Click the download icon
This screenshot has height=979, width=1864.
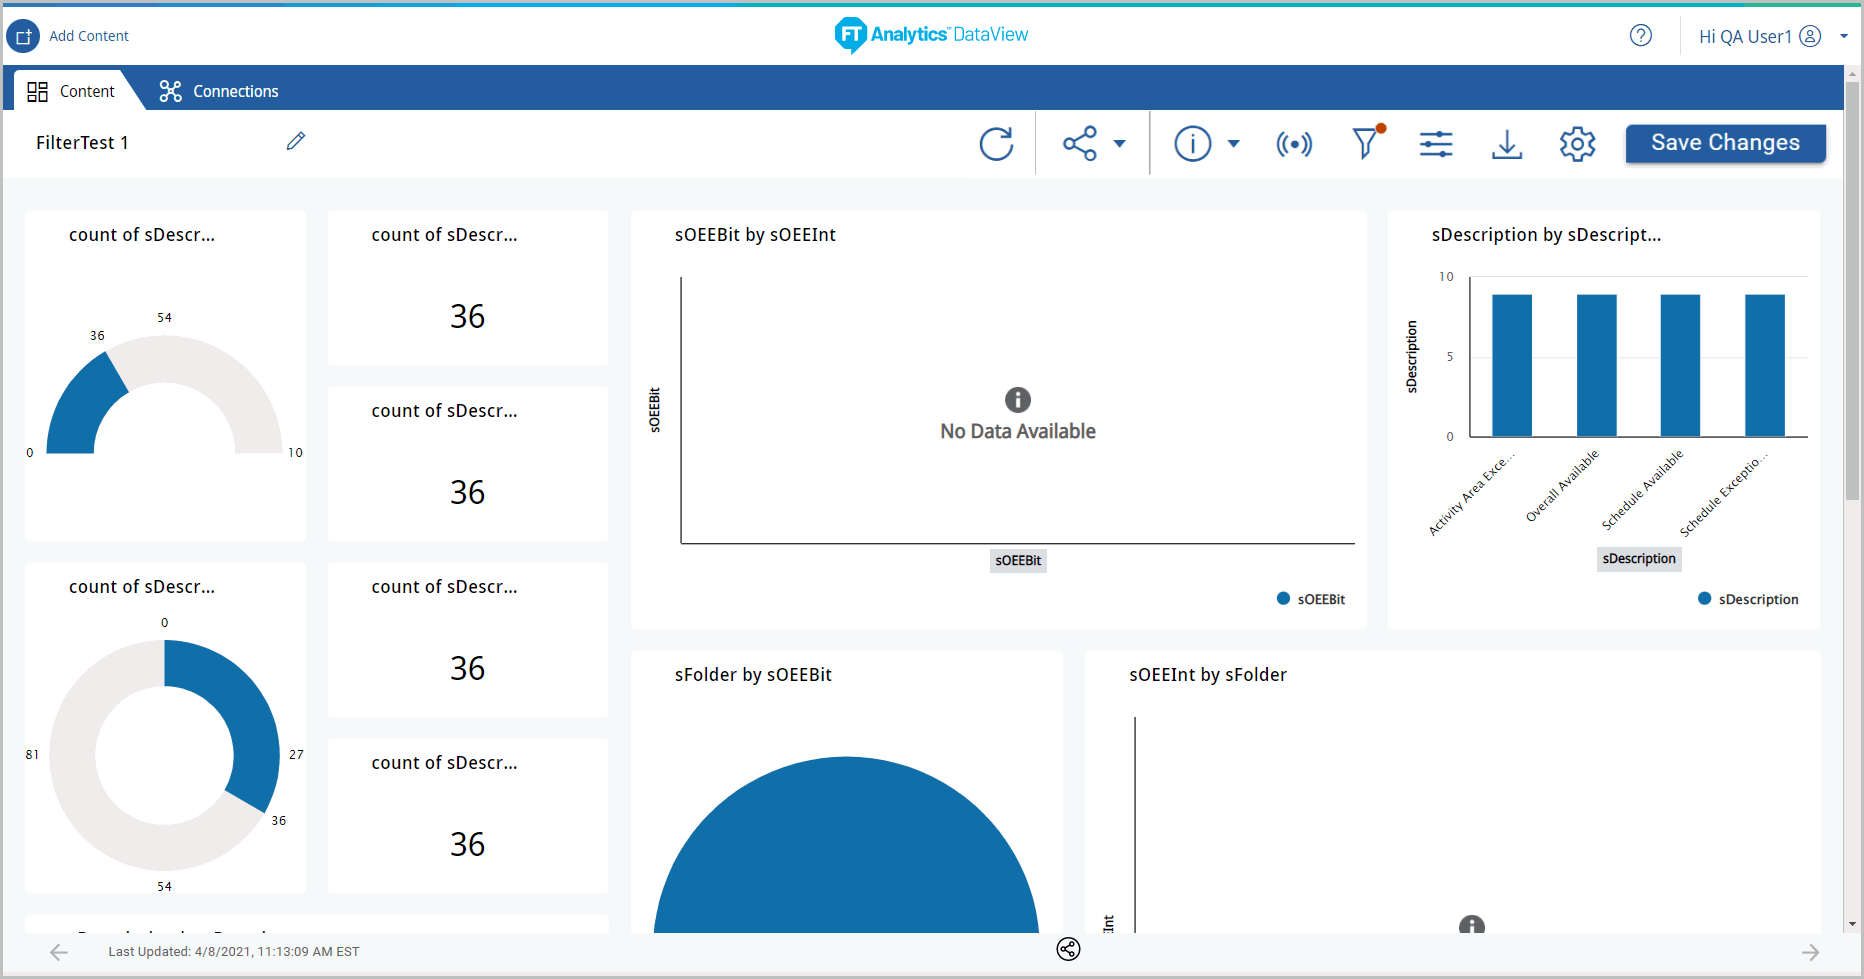click(x=1507, y=144)
